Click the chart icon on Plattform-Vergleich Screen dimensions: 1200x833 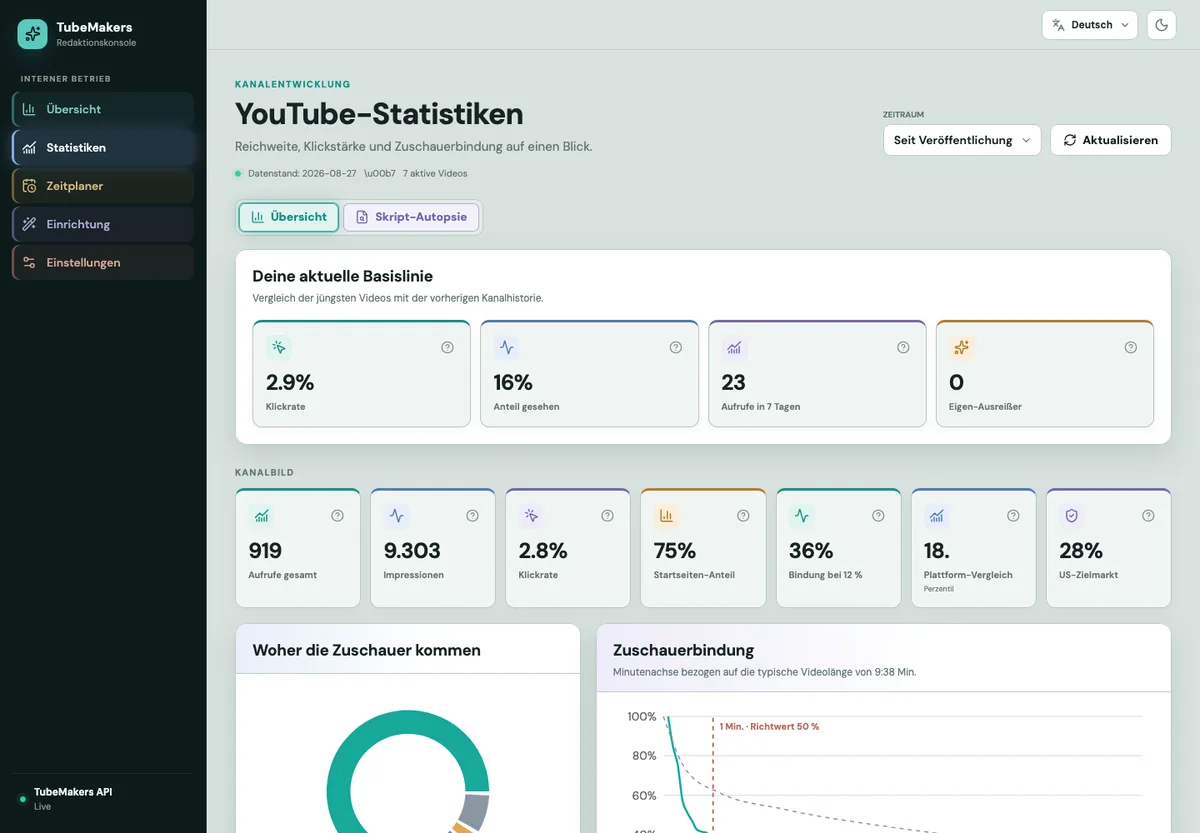(937, 516)
